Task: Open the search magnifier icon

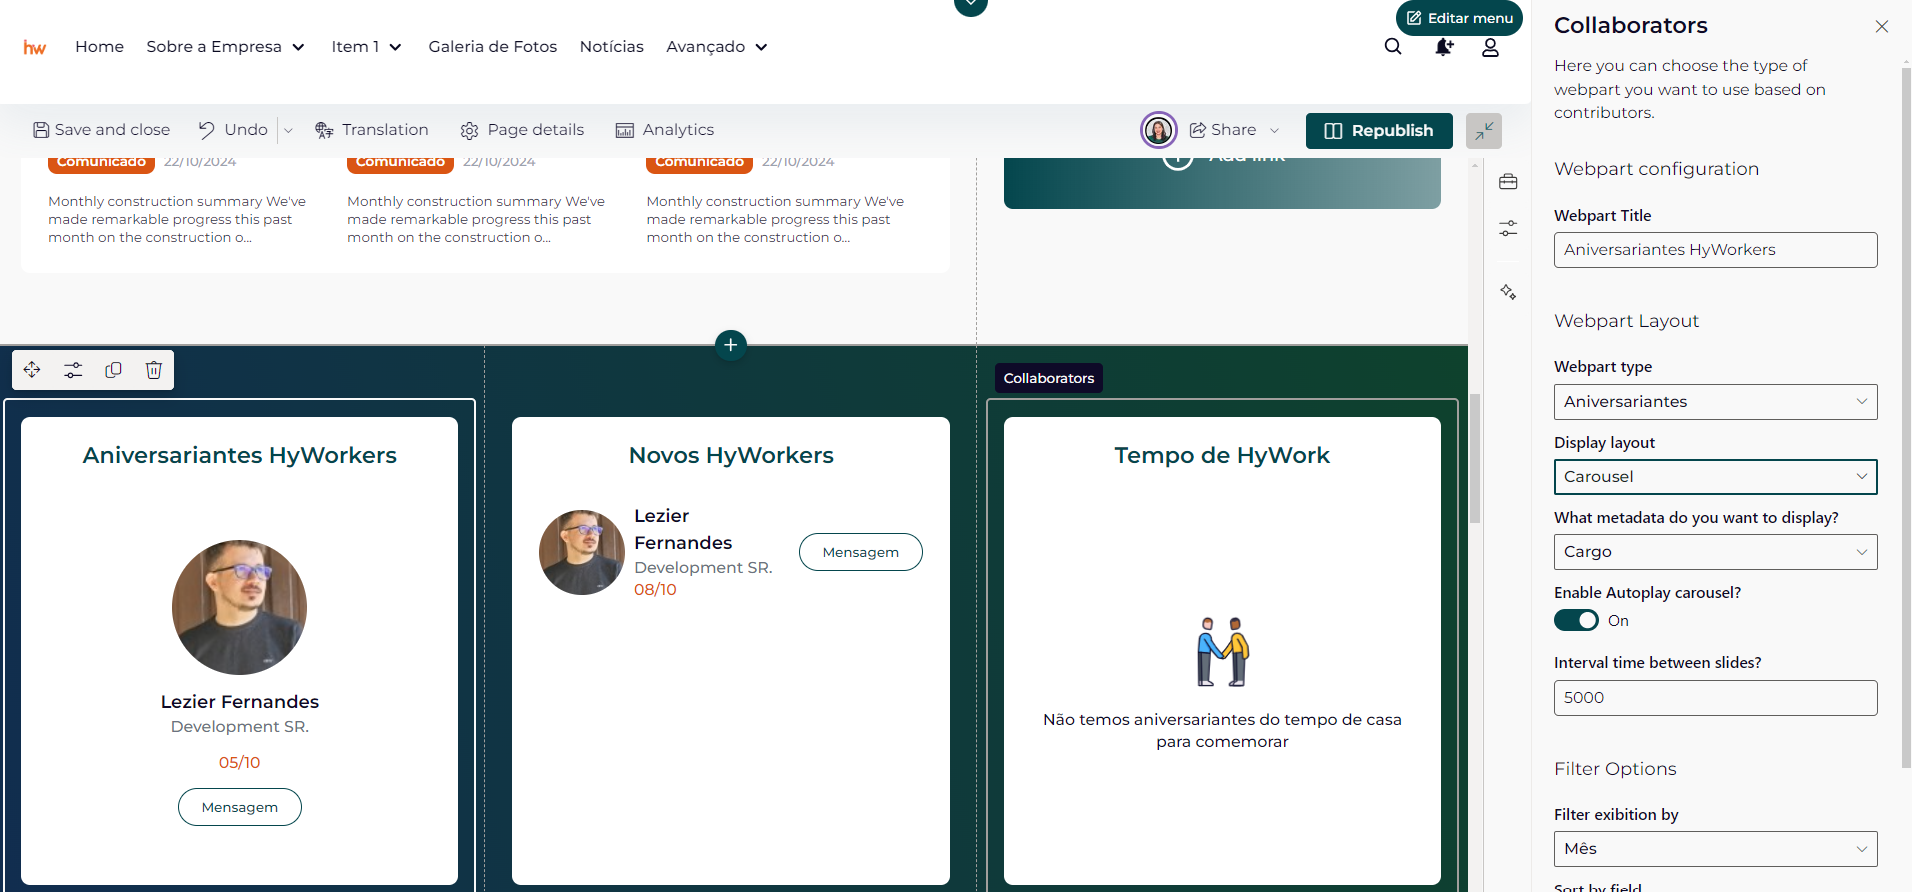Action: tap(1393, 47)
